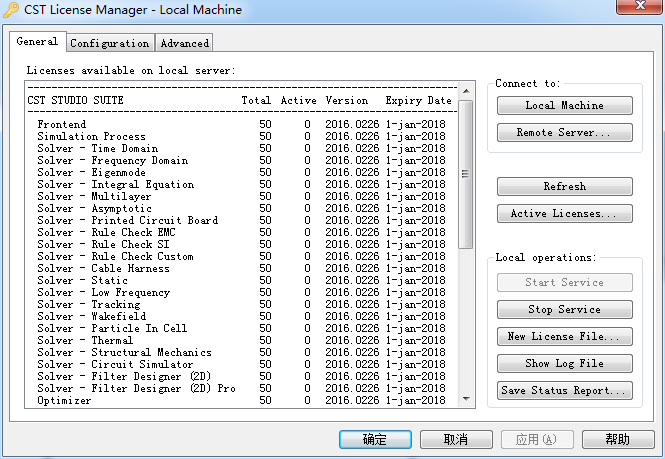The width and height of the screenshot is (665, 459).
Task: Refresh the license list
Action: (x=564, y=187)
